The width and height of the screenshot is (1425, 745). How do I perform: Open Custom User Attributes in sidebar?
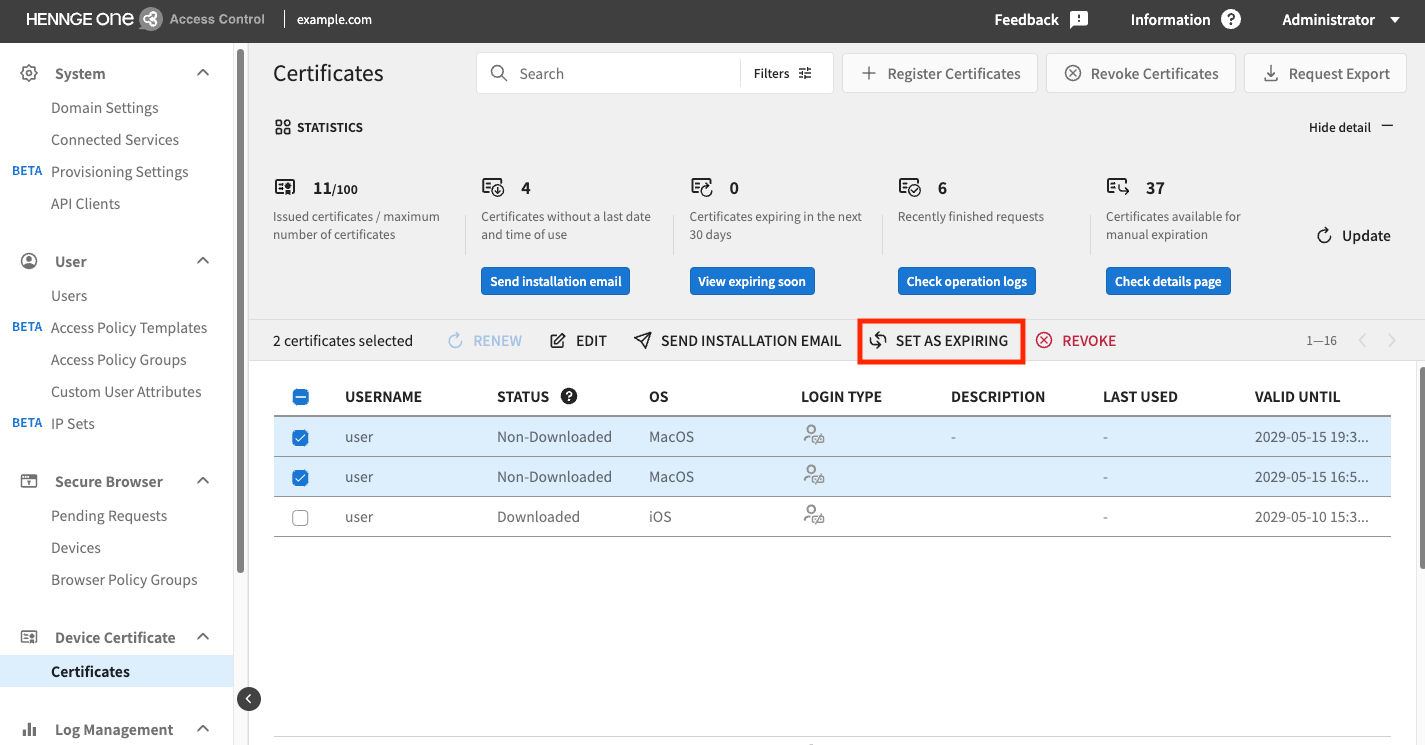pyautogui.click(x=126, y=391)
